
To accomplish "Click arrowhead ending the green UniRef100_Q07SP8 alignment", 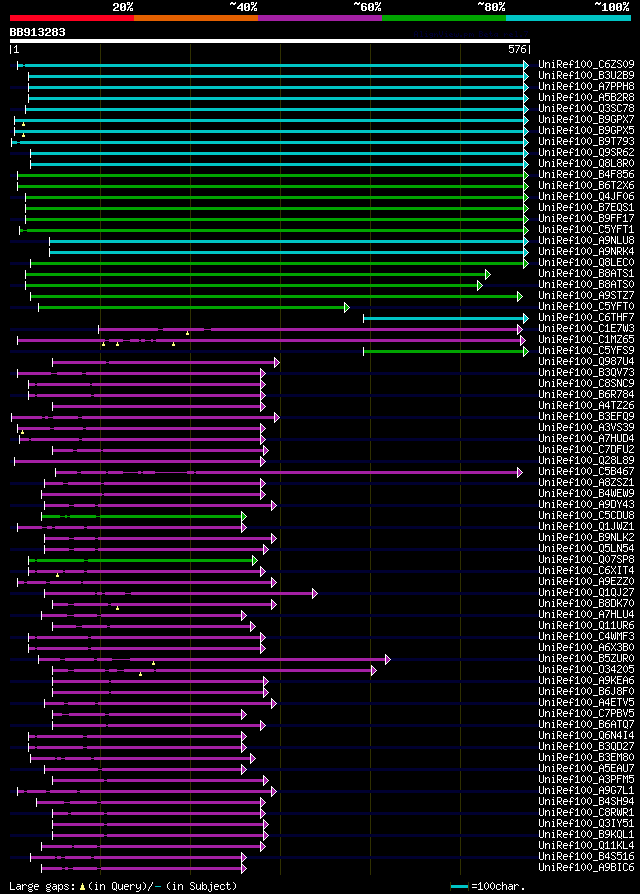I will click(x=255, y=561).
